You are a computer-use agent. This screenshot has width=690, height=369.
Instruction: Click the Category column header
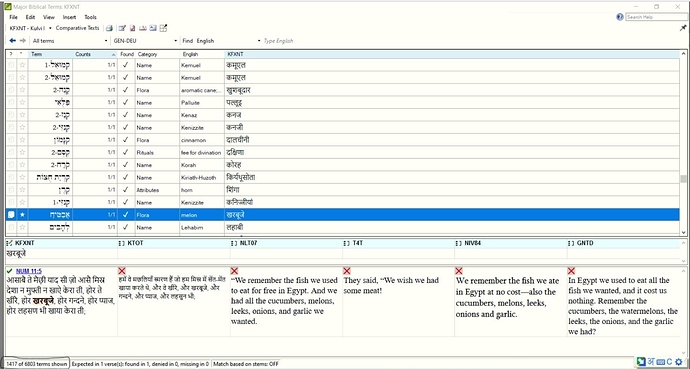[158, 54]
